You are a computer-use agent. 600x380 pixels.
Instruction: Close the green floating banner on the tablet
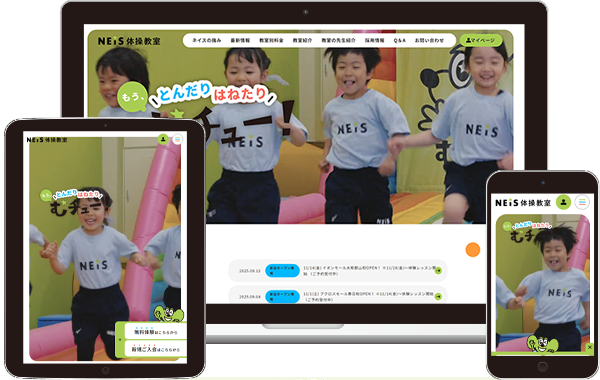click(x=120, y=339)
